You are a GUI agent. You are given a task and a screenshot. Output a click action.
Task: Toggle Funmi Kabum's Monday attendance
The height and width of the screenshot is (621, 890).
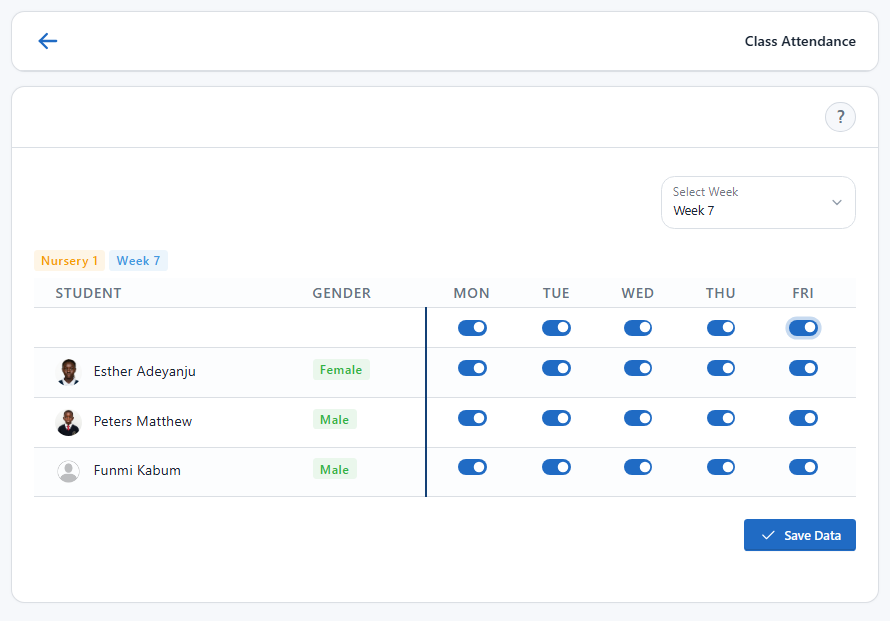tap(472, 466)
